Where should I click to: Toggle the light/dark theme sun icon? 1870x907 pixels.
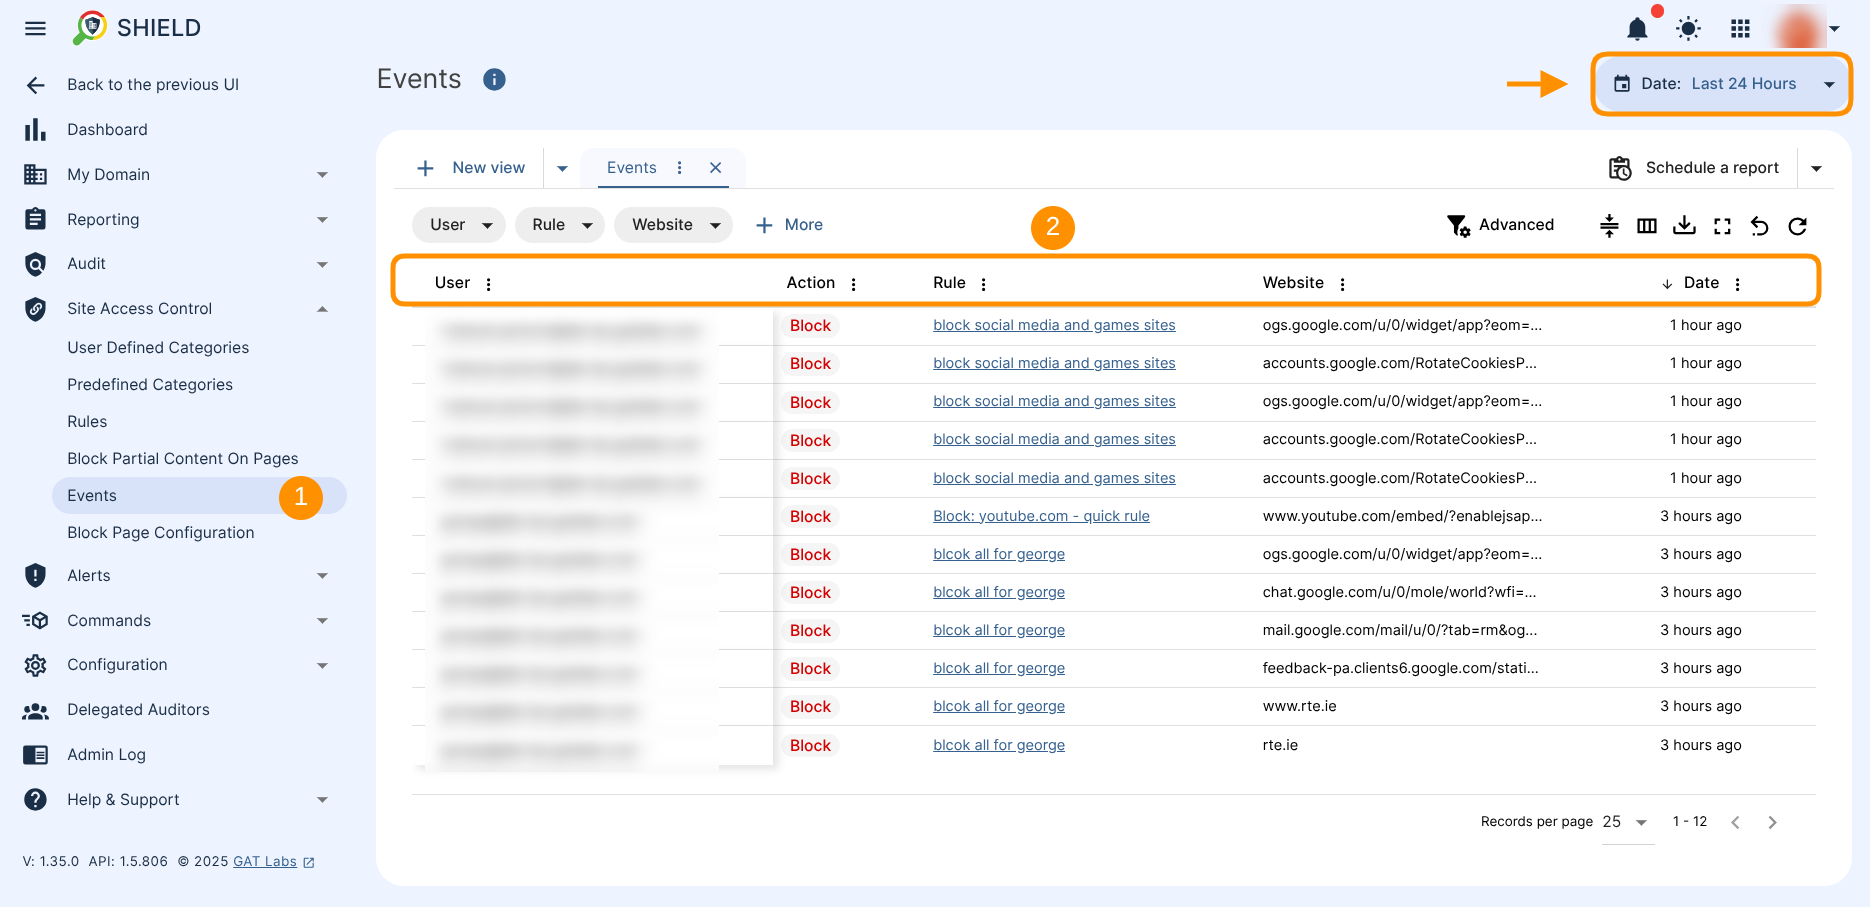click(x=1688, y=29)
